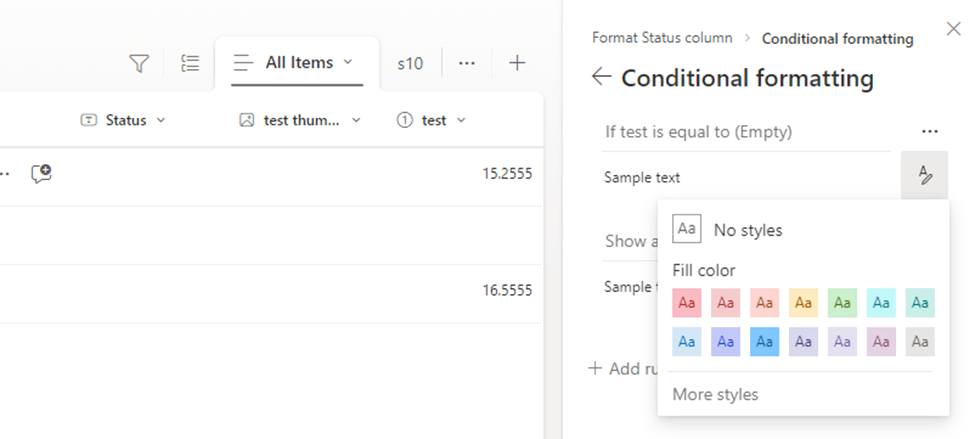This screenshot has height=439, width=975.
Task: Pick the first red fill color swatch
Action: 687,303
